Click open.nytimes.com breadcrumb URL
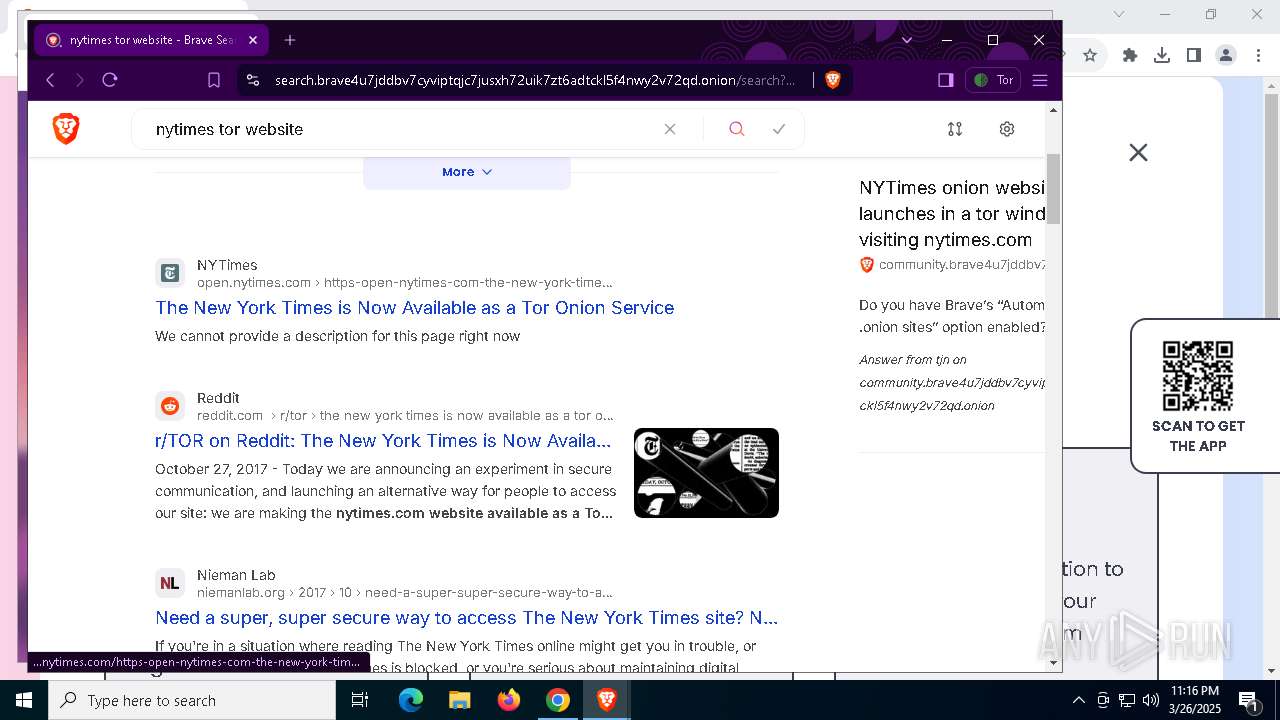 point(405,283)
